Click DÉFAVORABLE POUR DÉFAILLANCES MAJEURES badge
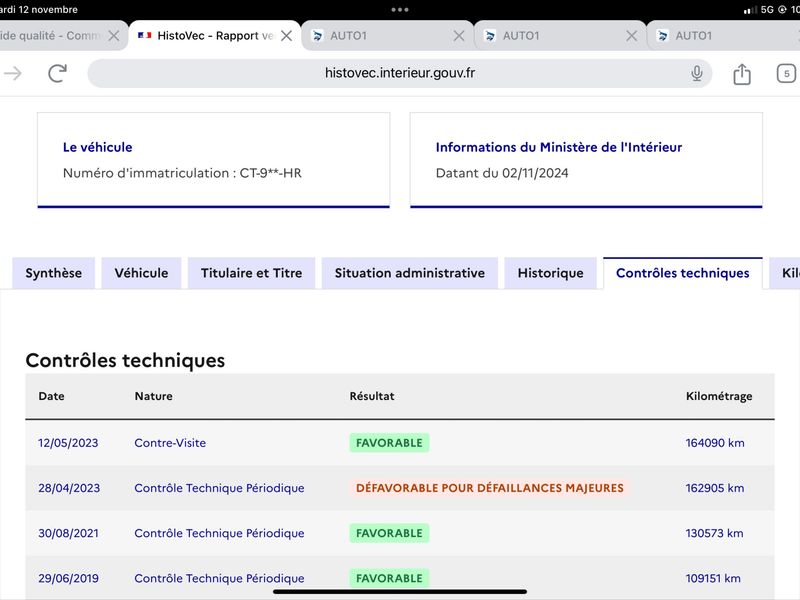This screenshot has height=600, width=800. [489, 488]
